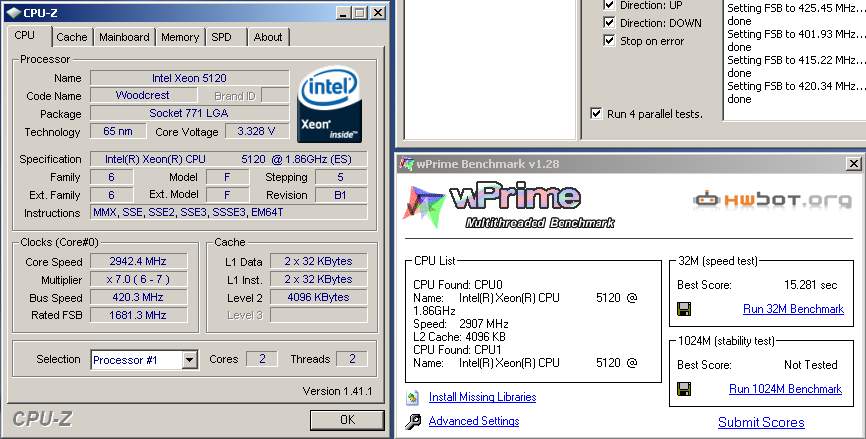Click the Rated FSB value 1681.3 MHz
Viewport: 866px width, 439px height.
click(138, 315)
